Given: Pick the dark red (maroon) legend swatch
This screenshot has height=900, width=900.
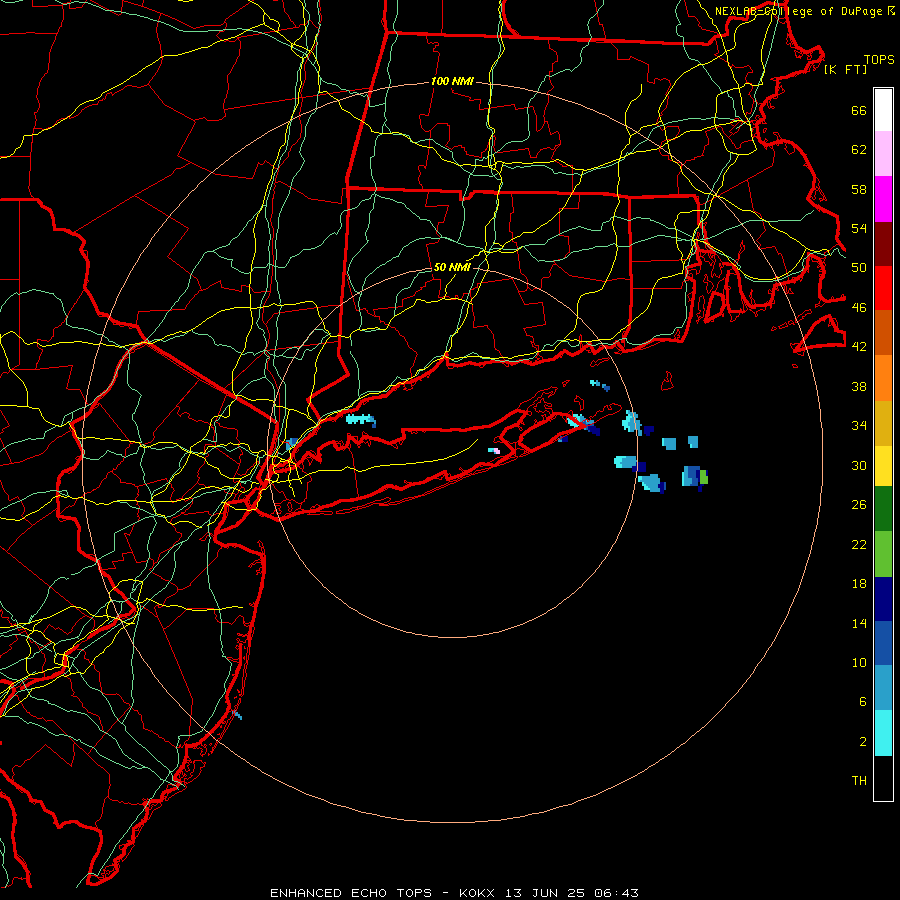Looking at the screenshot, I should [883, 243].
